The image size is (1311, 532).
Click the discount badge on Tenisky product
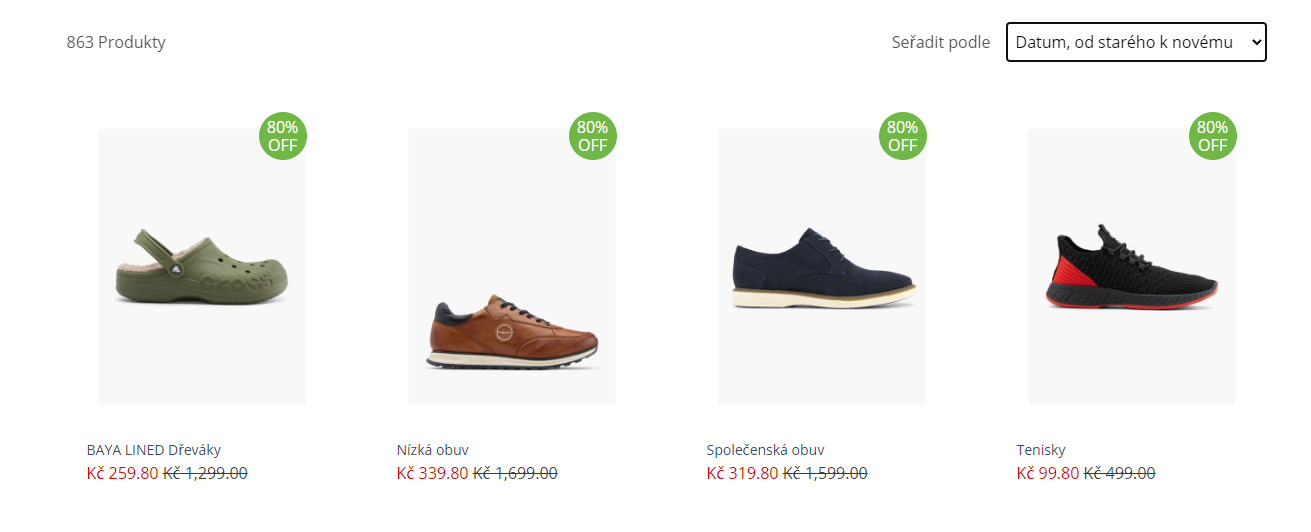click(x=1213, y=136)
